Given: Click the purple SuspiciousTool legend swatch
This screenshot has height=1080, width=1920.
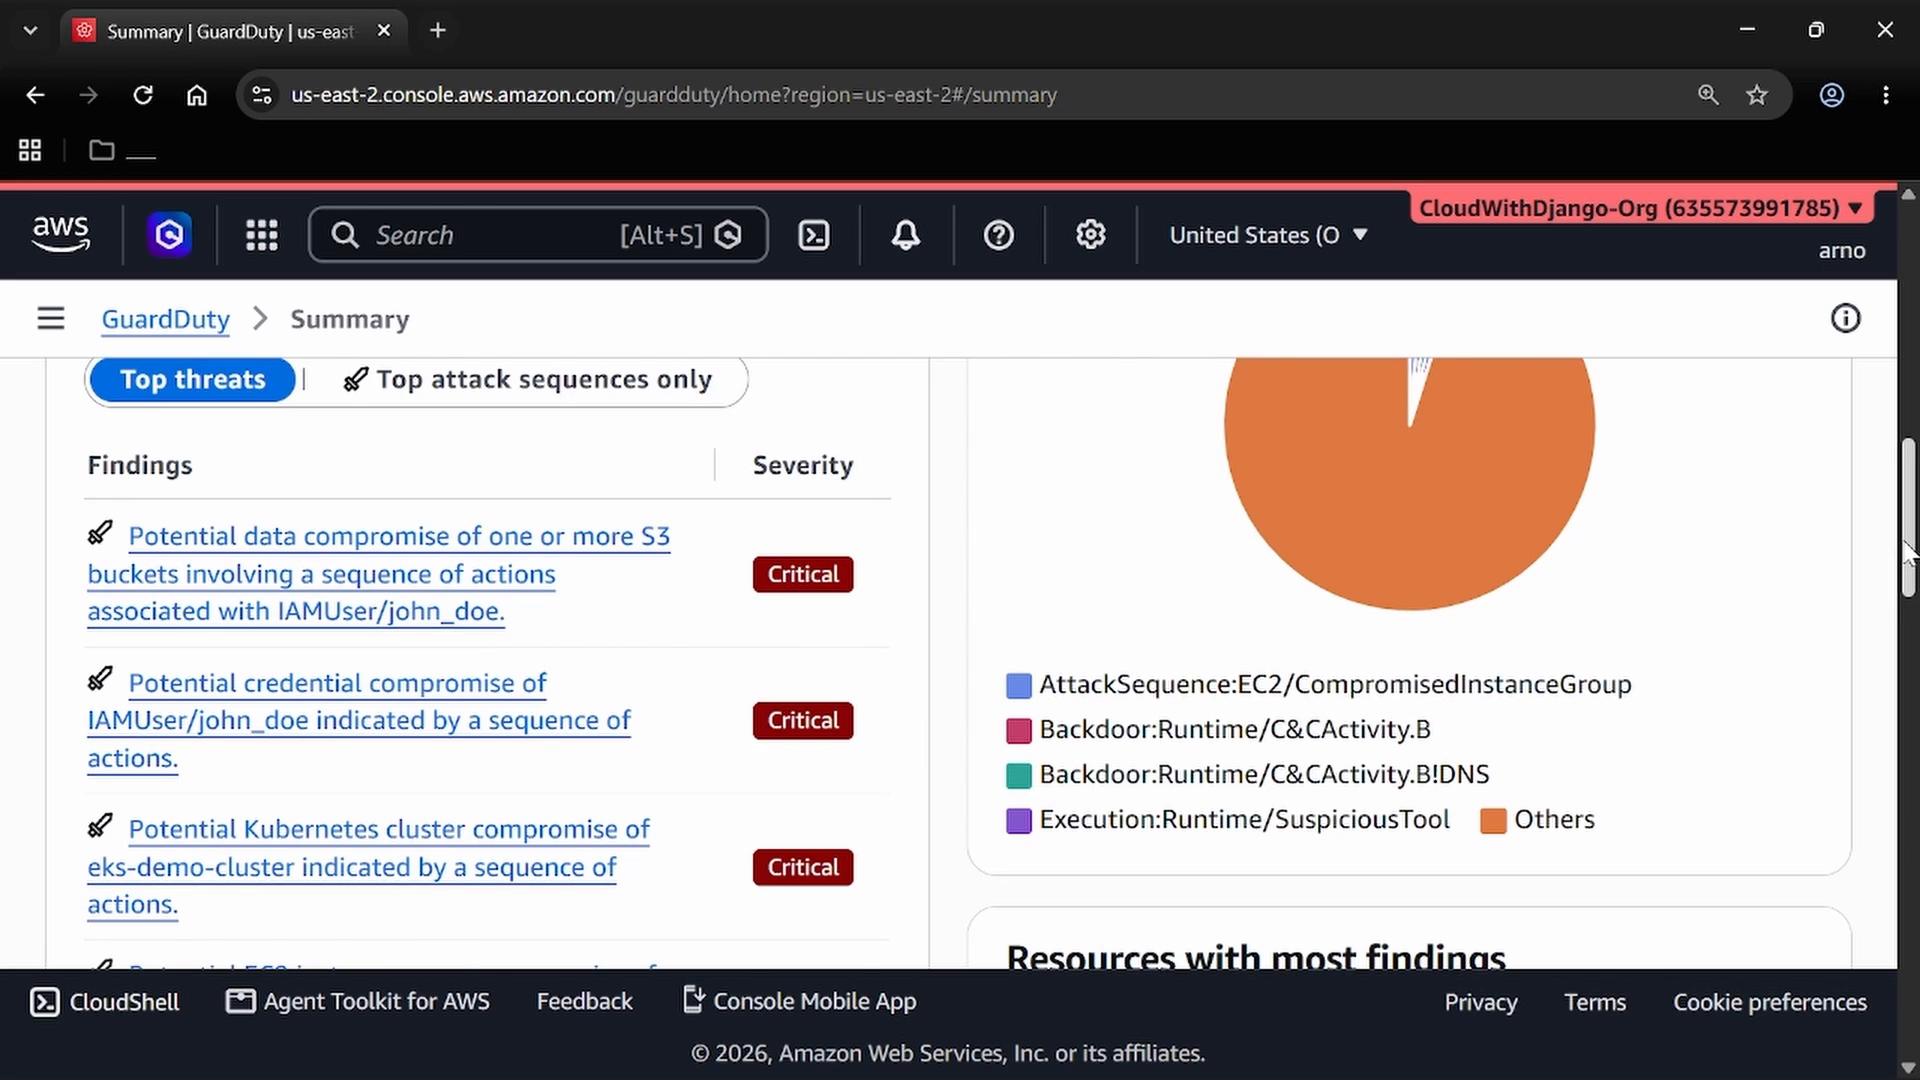Looking at the screenshot, I should [1018, 821].
